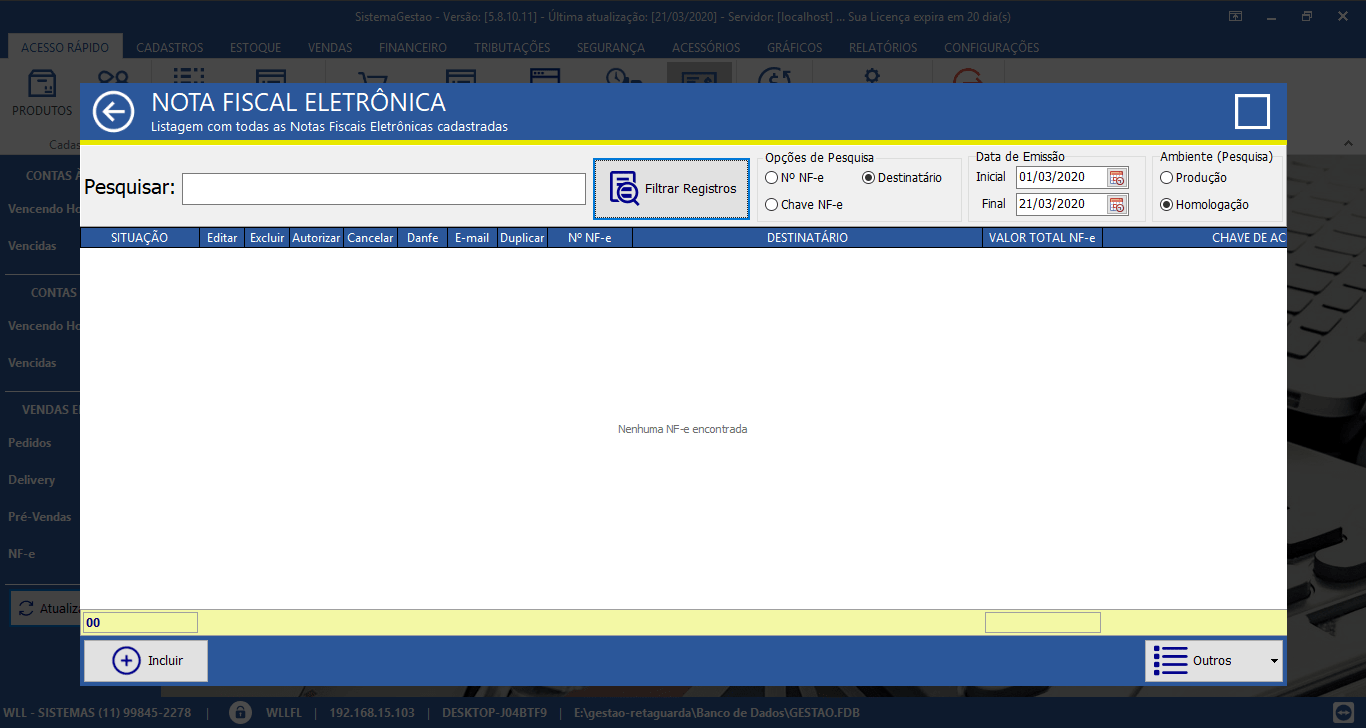1366x728 pixels.
Task: Select the Destinatário search option
Action: coord(902,178)
